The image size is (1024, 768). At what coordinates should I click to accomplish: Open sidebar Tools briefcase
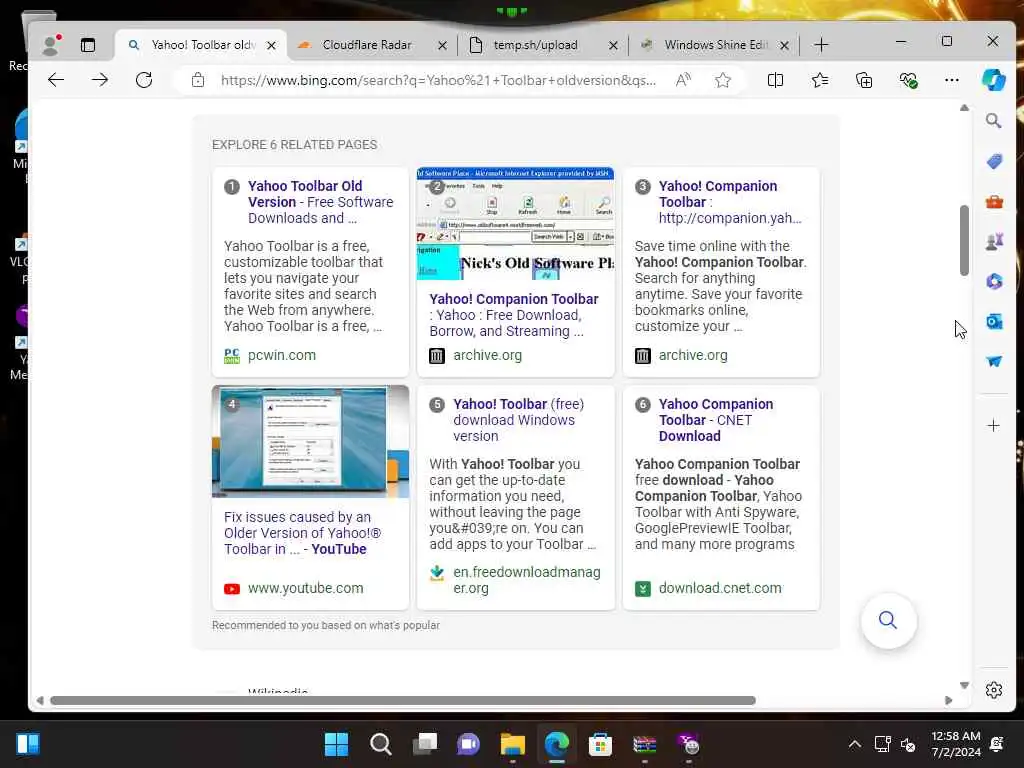994,202
